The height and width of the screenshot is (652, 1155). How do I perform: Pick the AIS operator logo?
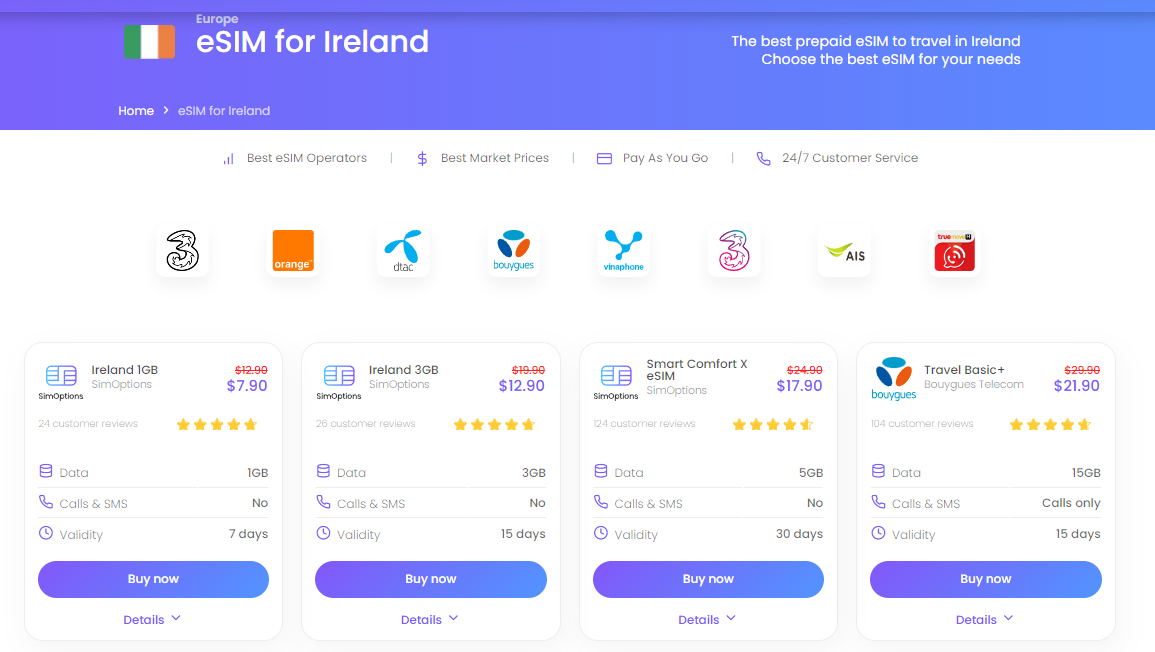click(844, 250)
